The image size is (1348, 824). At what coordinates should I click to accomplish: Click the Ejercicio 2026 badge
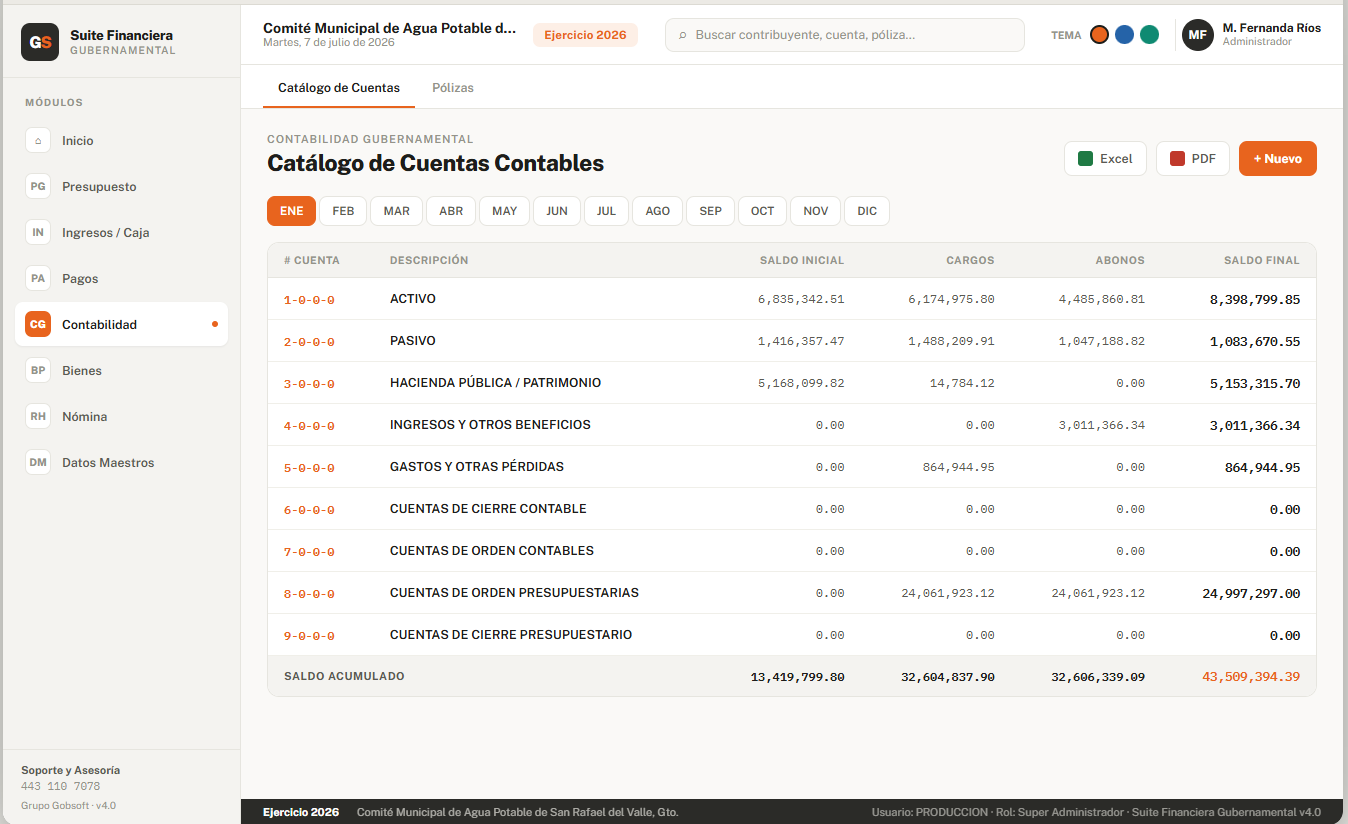point(585,35)
